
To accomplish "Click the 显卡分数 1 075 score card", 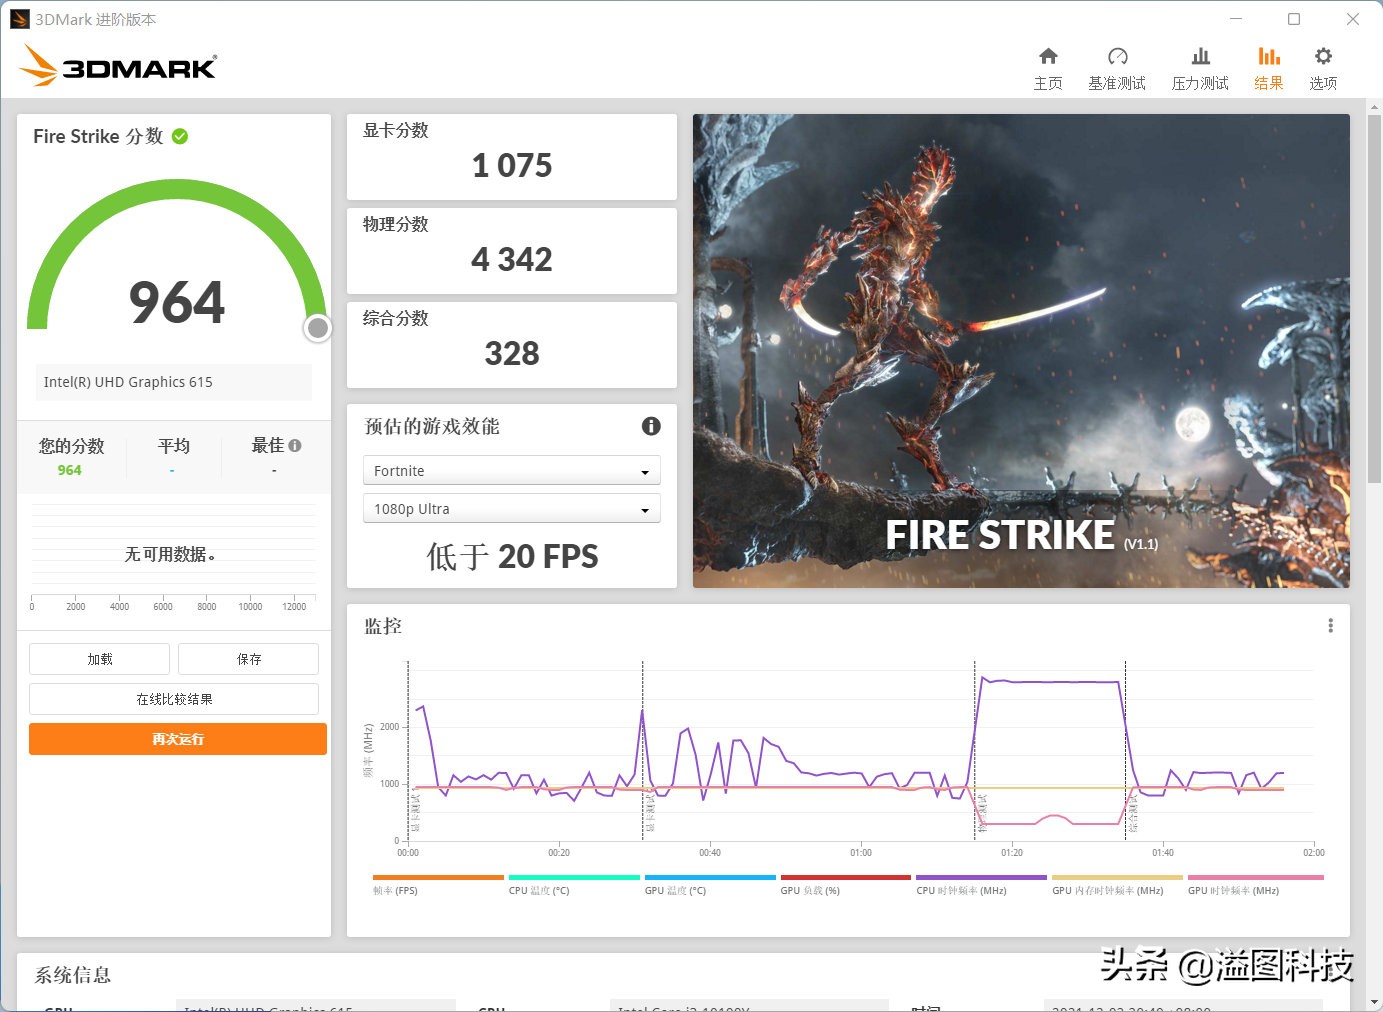I will pyautogui.click(x=512, y=157).
